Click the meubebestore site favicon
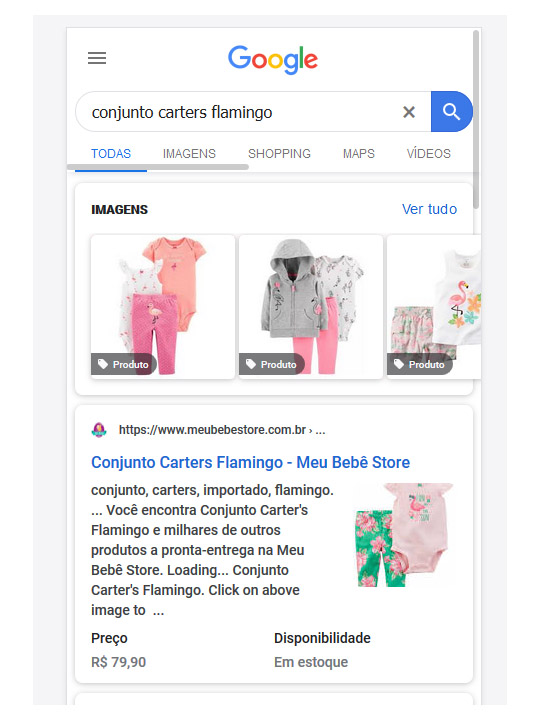The image size is (540, 720). [99, 430]
